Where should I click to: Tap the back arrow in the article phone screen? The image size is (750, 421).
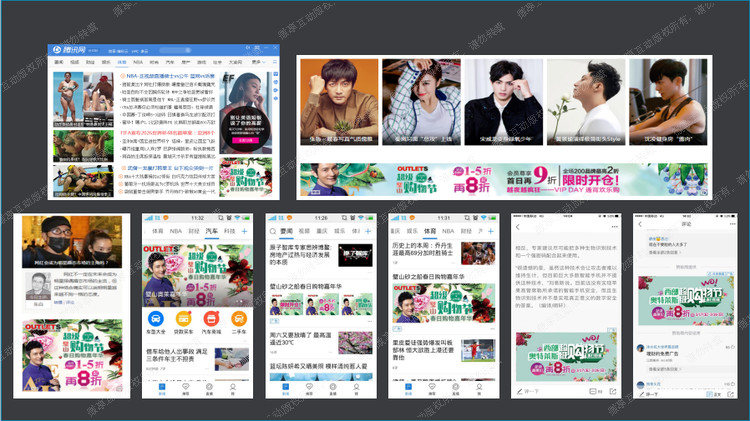pos(518,227)
